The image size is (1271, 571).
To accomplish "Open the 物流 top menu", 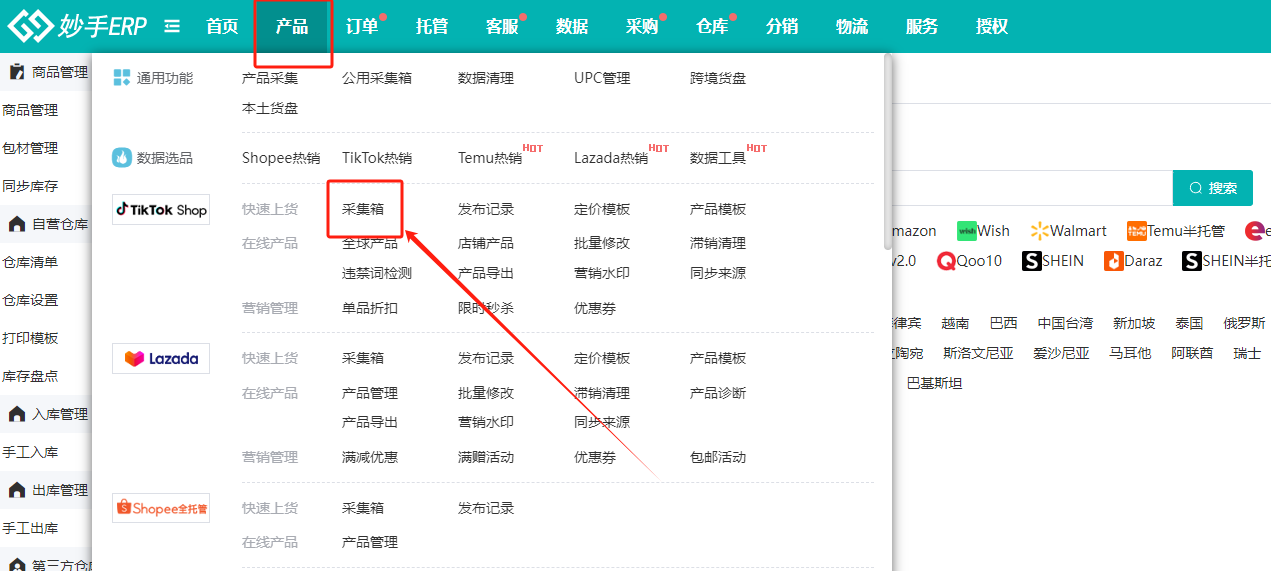I will [852, 27].
